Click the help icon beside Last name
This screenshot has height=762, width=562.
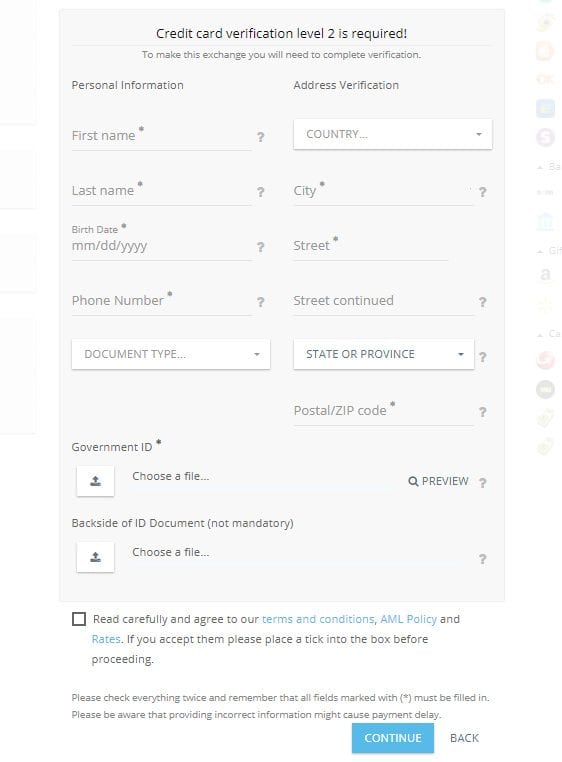(261, 192)
